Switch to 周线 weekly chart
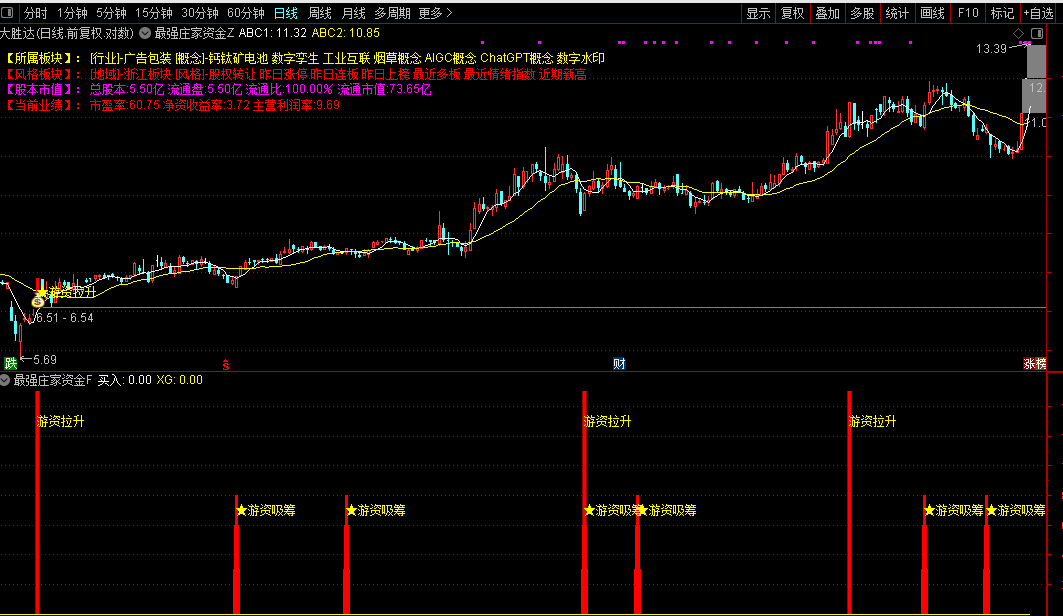1063x616 pixels. (x=320, y=13)
